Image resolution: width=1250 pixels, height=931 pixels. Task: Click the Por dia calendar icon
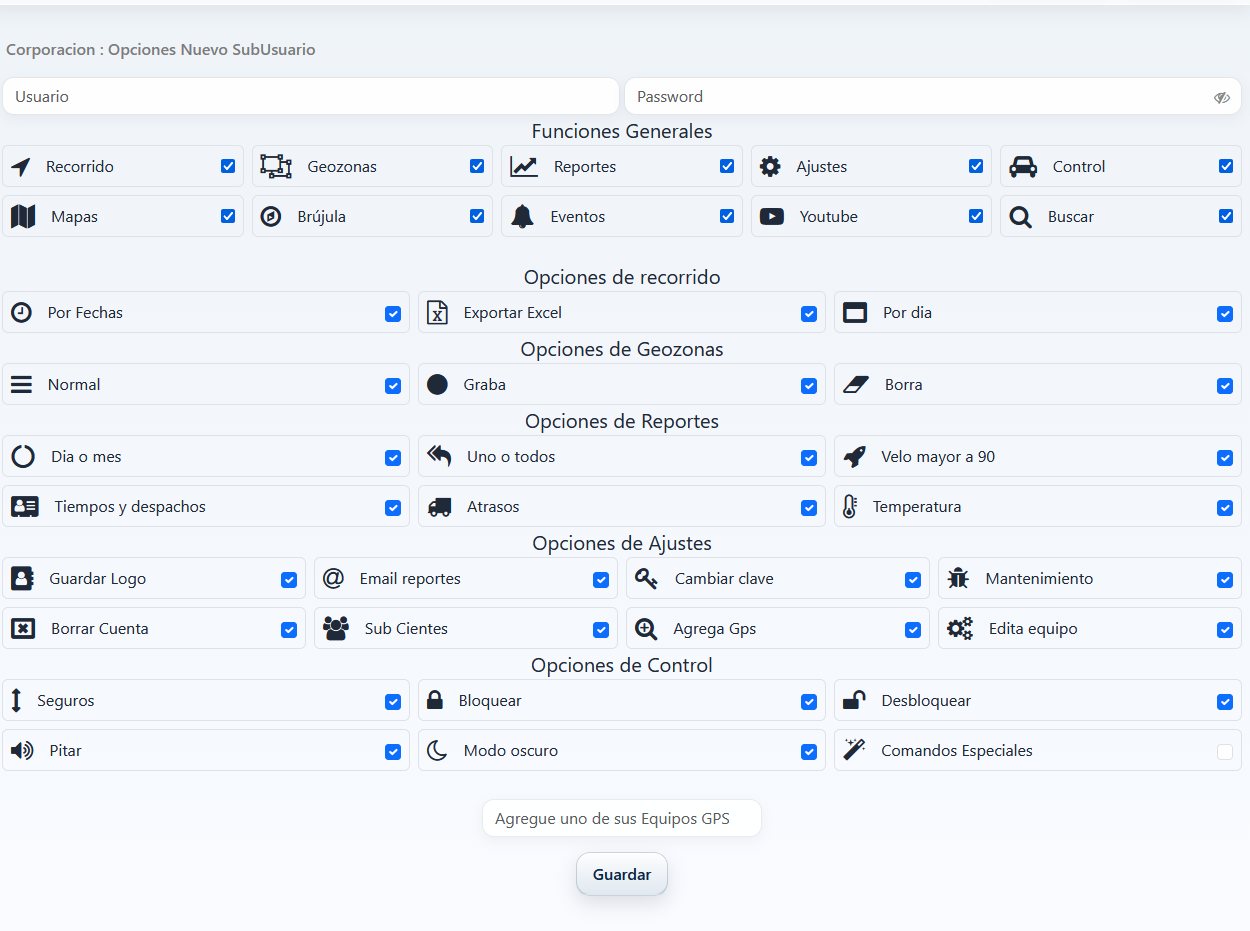(855, 313)
